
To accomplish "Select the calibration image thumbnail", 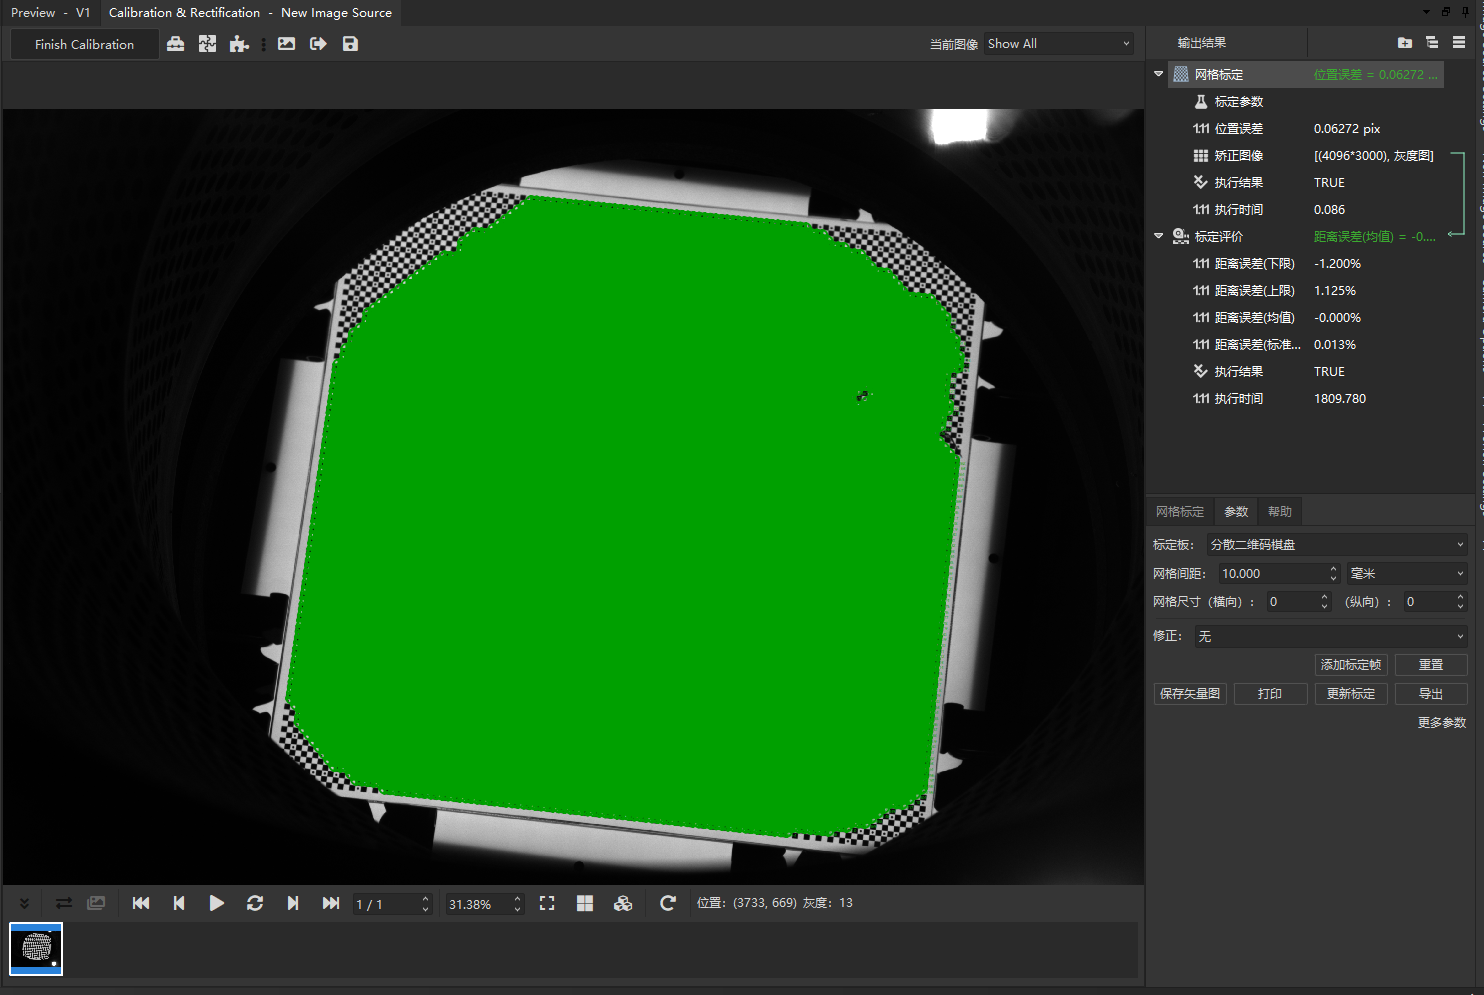I will 36,948.
